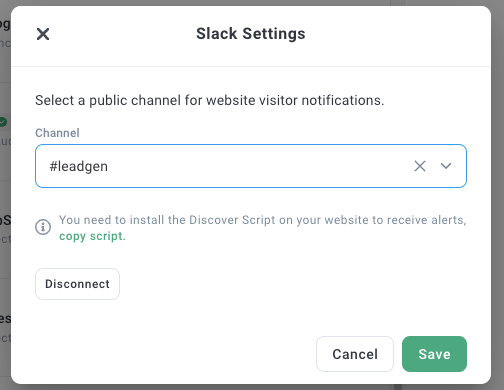Click the green checkmark badge behind the dialog
504x390 pixels.
click(x=3, y=122)
